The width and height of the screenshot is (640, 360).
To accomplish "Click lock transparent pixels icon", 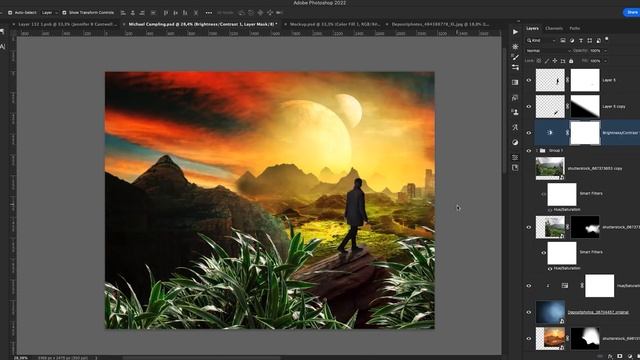I will 539,61.
